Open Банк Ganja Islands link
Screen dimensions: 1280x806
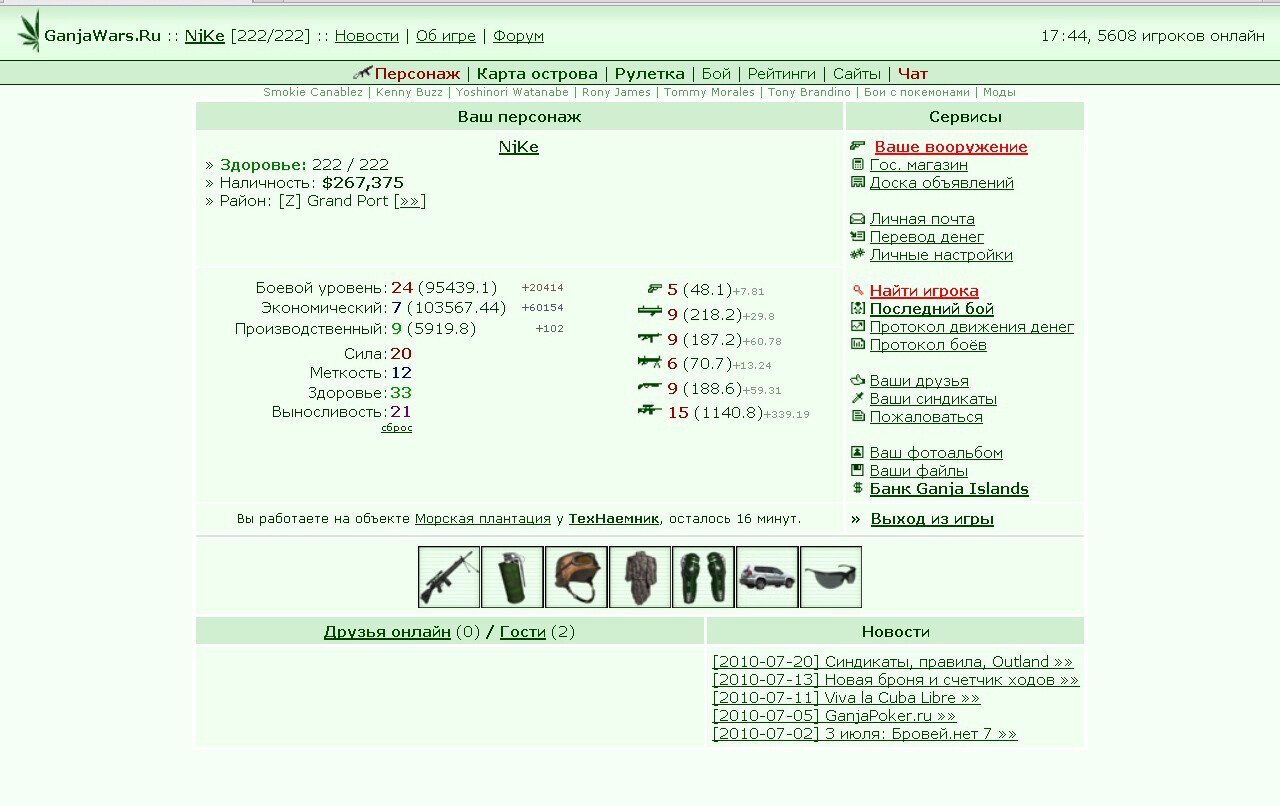949,489
